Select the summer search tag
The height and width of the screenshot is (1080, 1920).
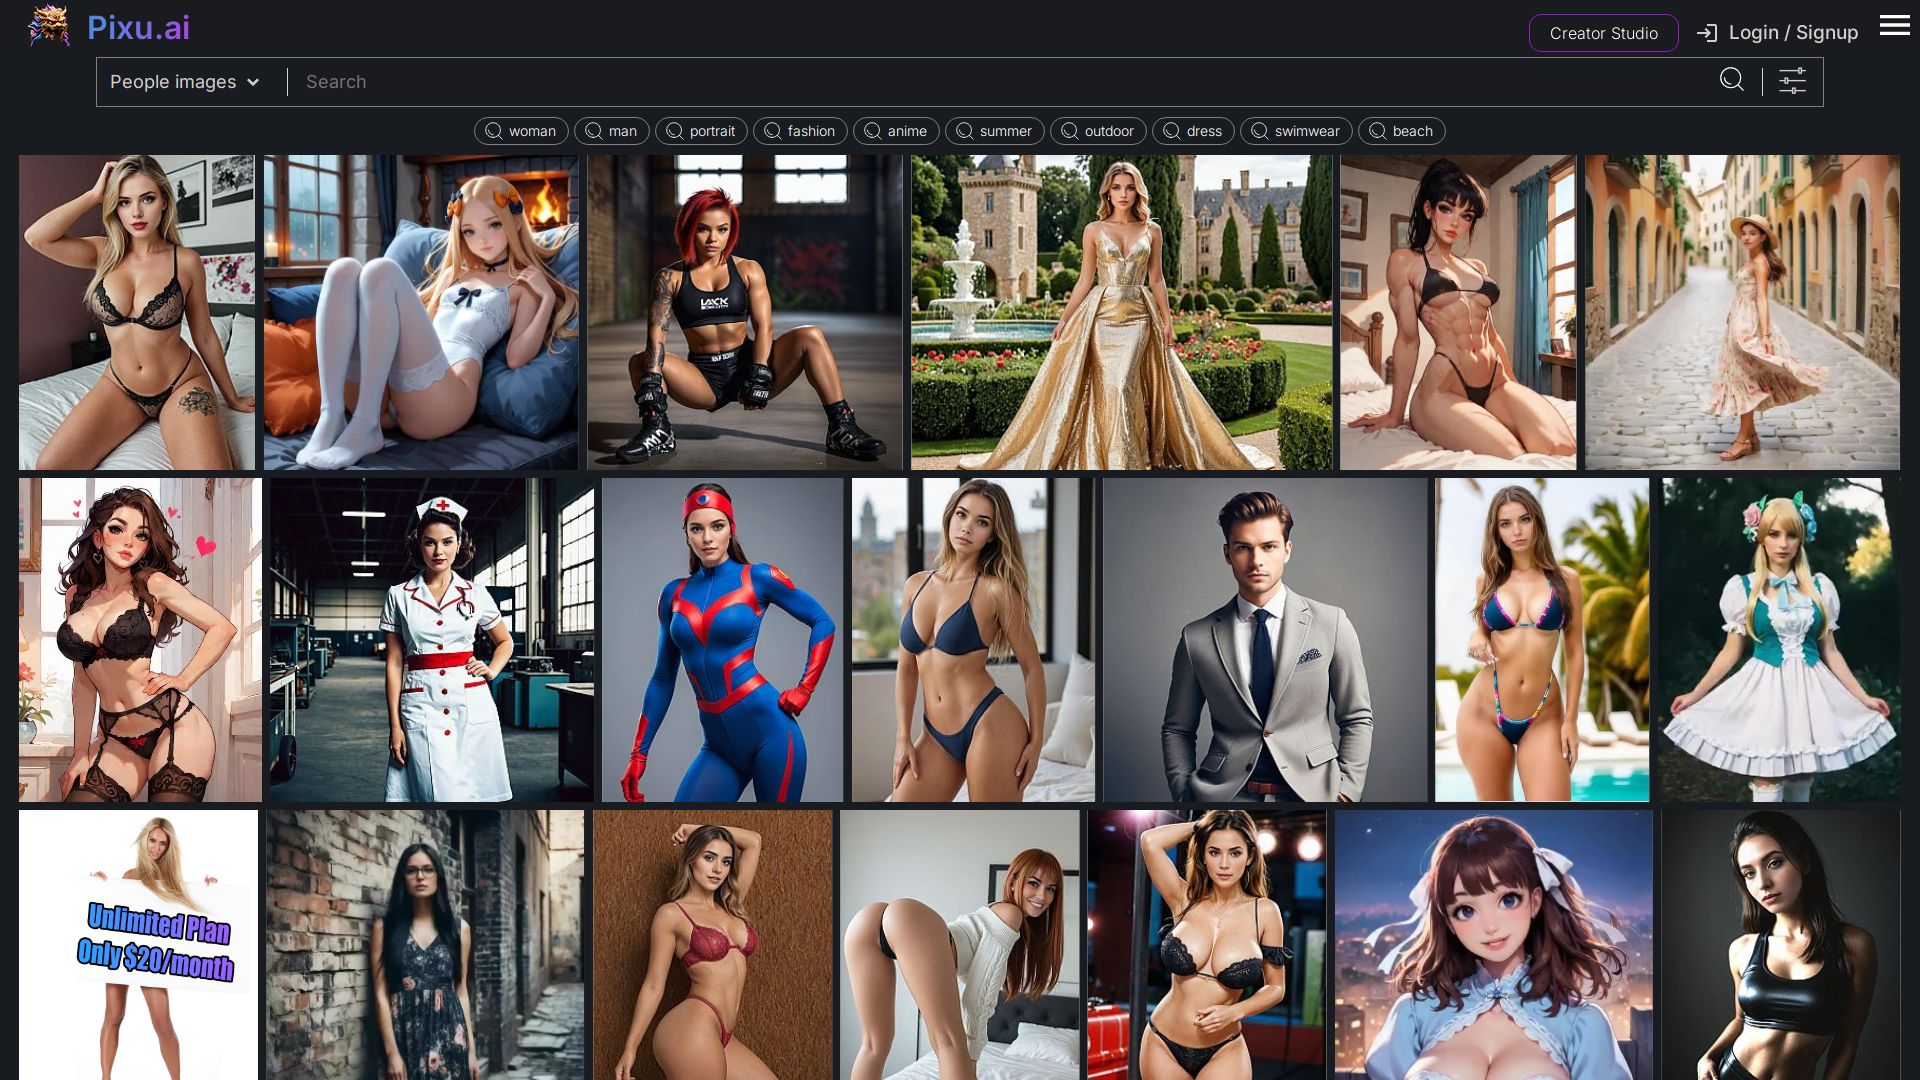(994, 131)
